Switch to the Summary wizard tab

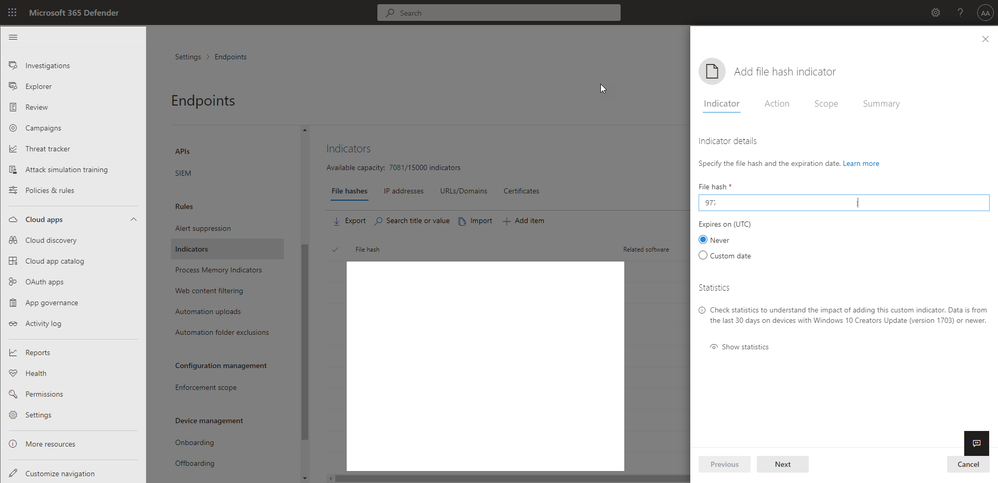tap(881, 104)
